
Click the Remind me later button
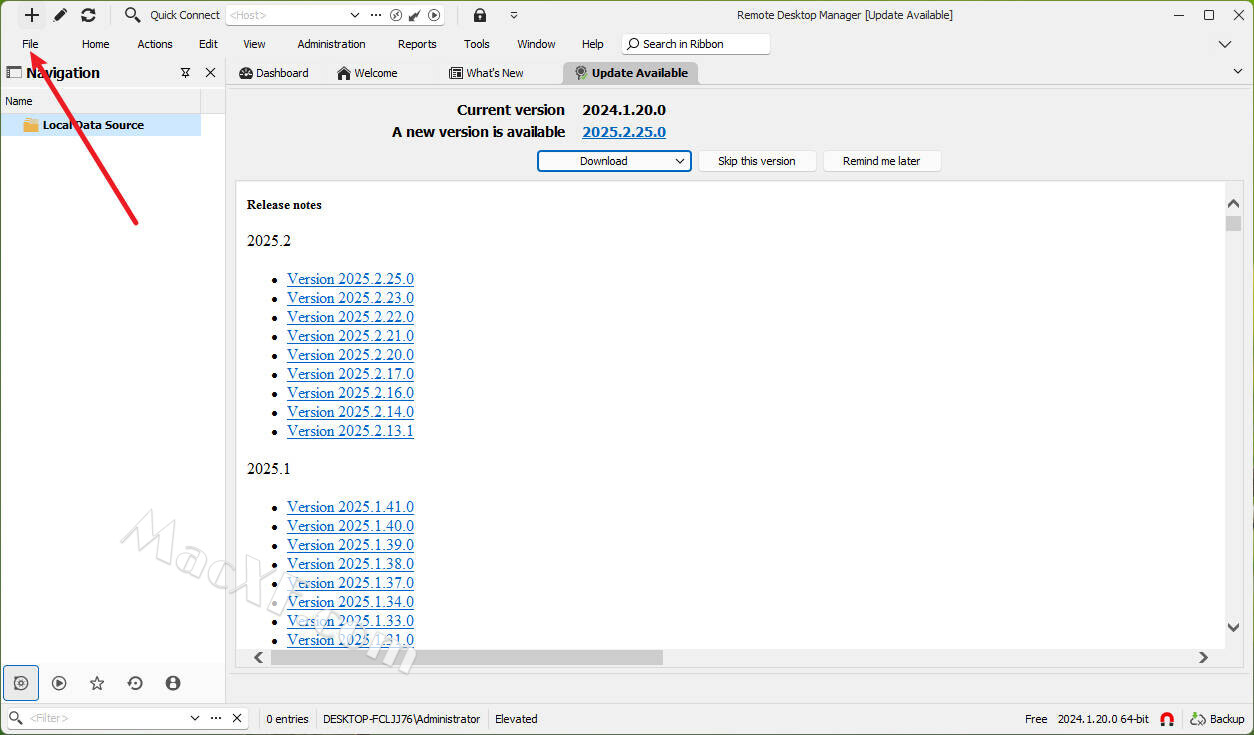tap(882, 161)
